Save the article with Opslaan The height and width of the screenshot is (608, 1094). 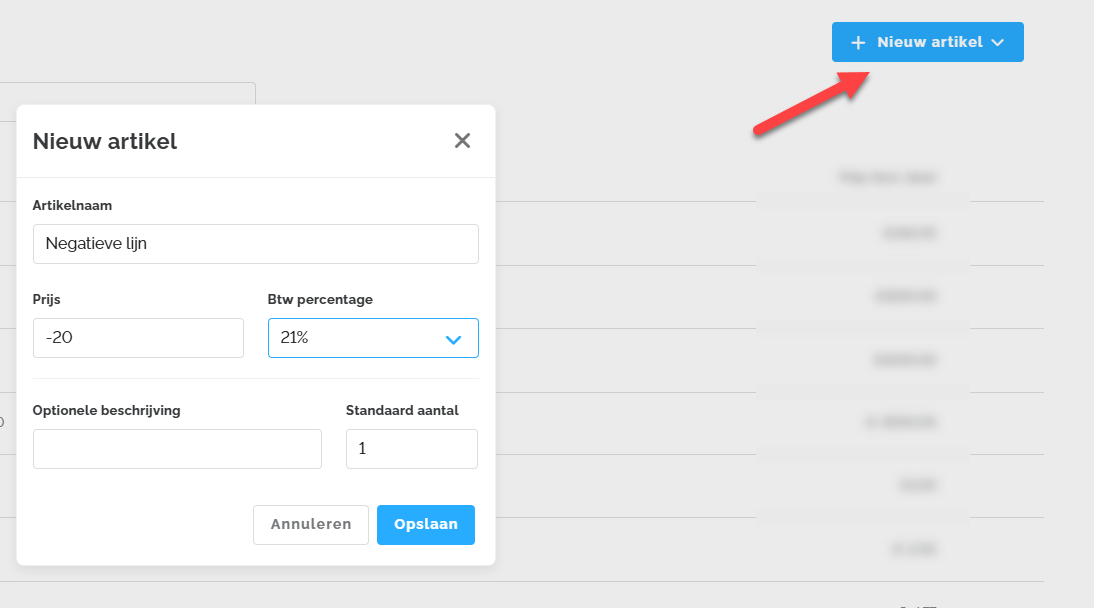point(426,524)
